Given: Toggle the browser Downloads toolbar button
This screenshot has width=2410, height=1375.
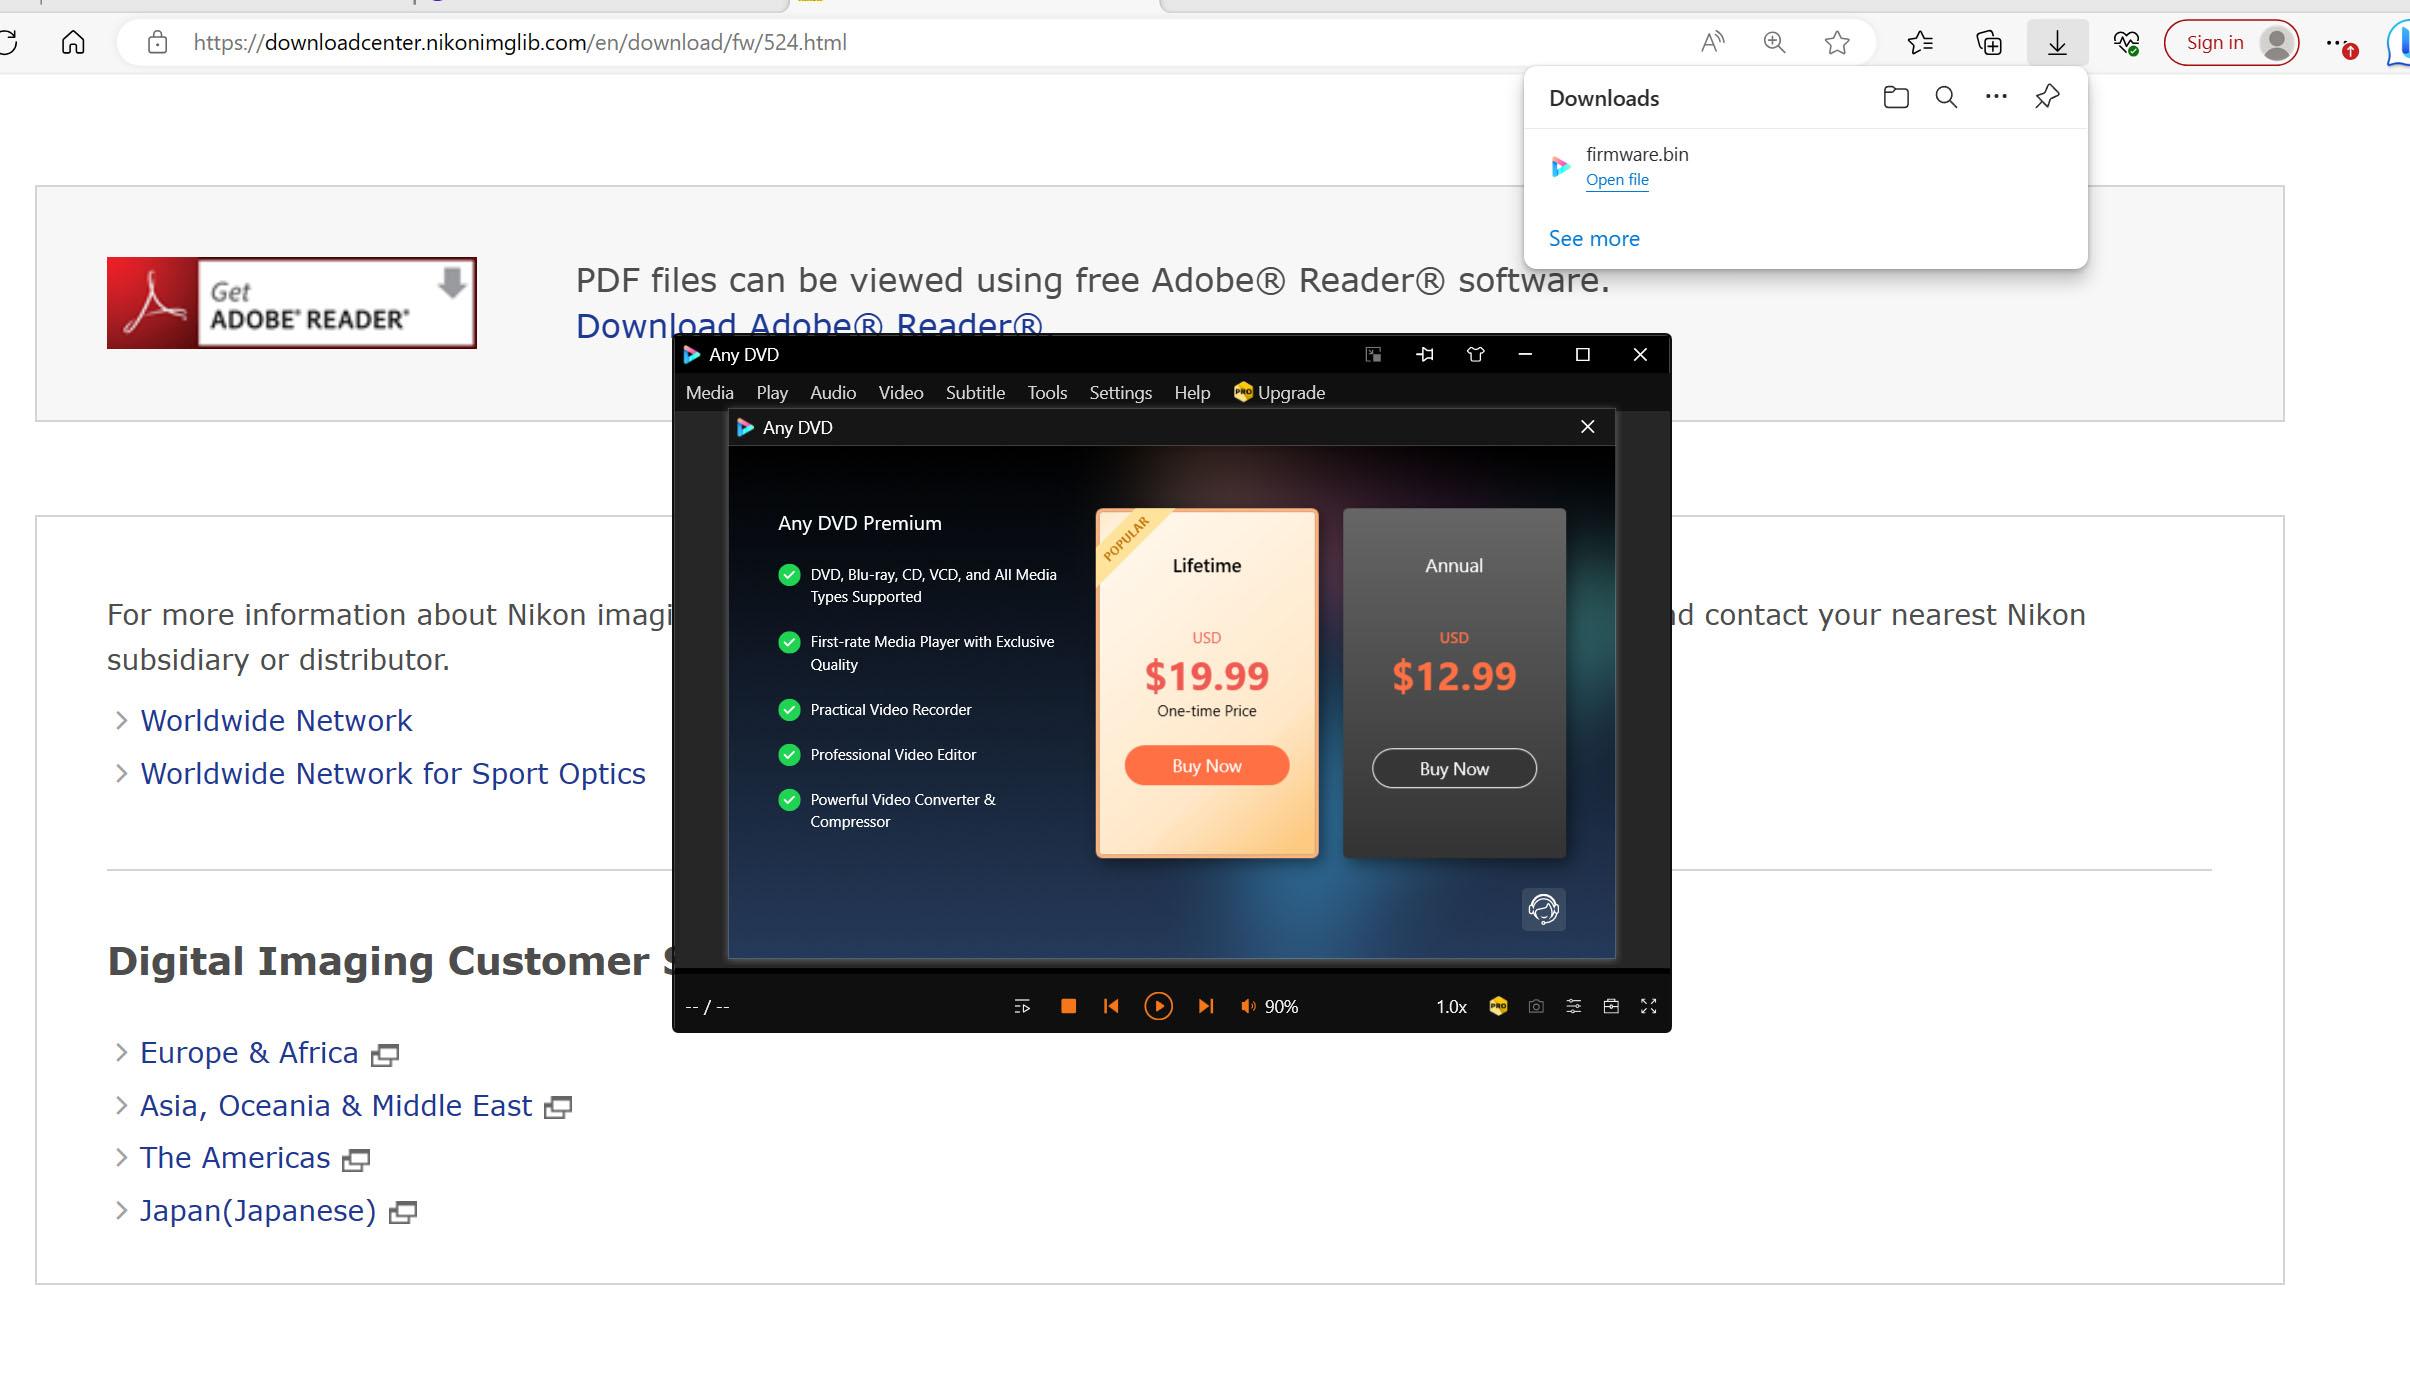Looking at the screenshot, I should coord(2057,43).
